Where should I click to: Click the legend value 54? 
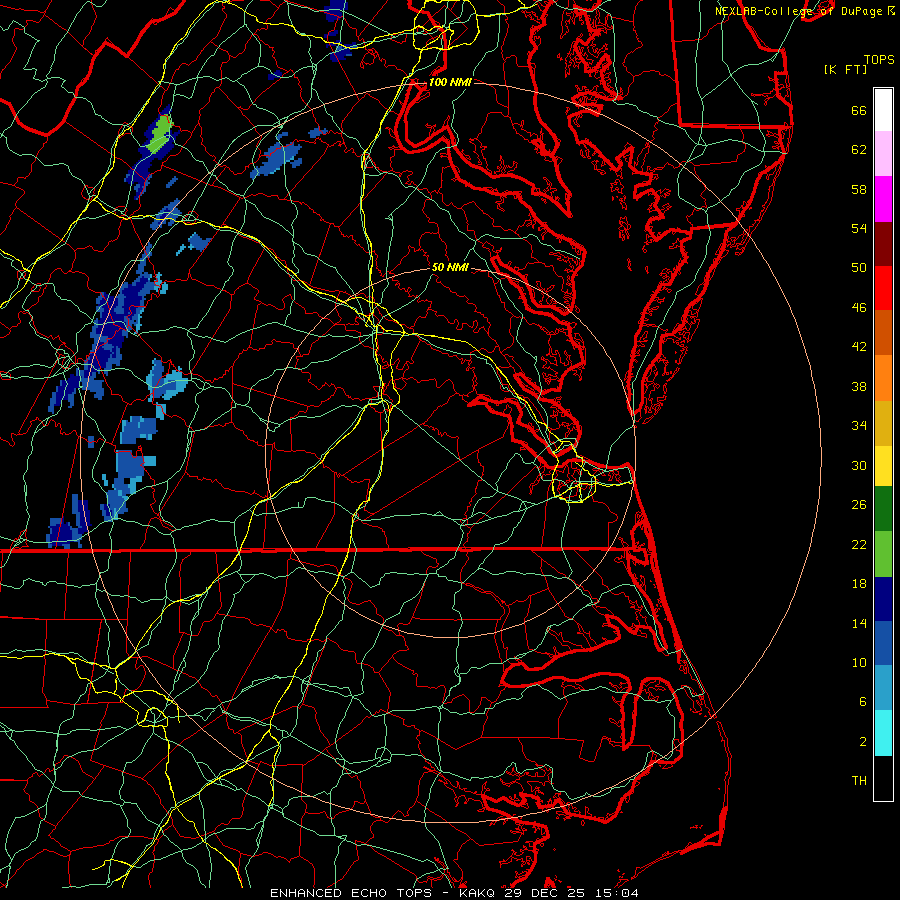click(x=859, y=228)
